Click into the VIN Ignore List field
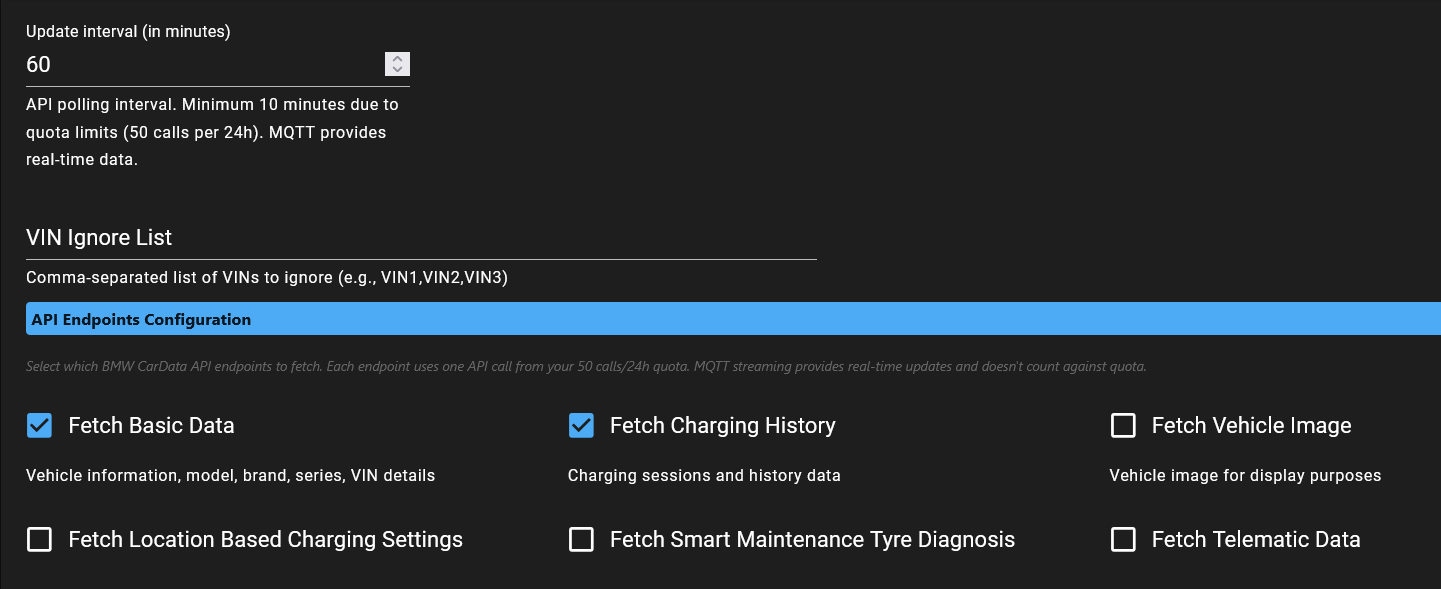Screen dimensions: 1441x589 [x=420, y=238]
